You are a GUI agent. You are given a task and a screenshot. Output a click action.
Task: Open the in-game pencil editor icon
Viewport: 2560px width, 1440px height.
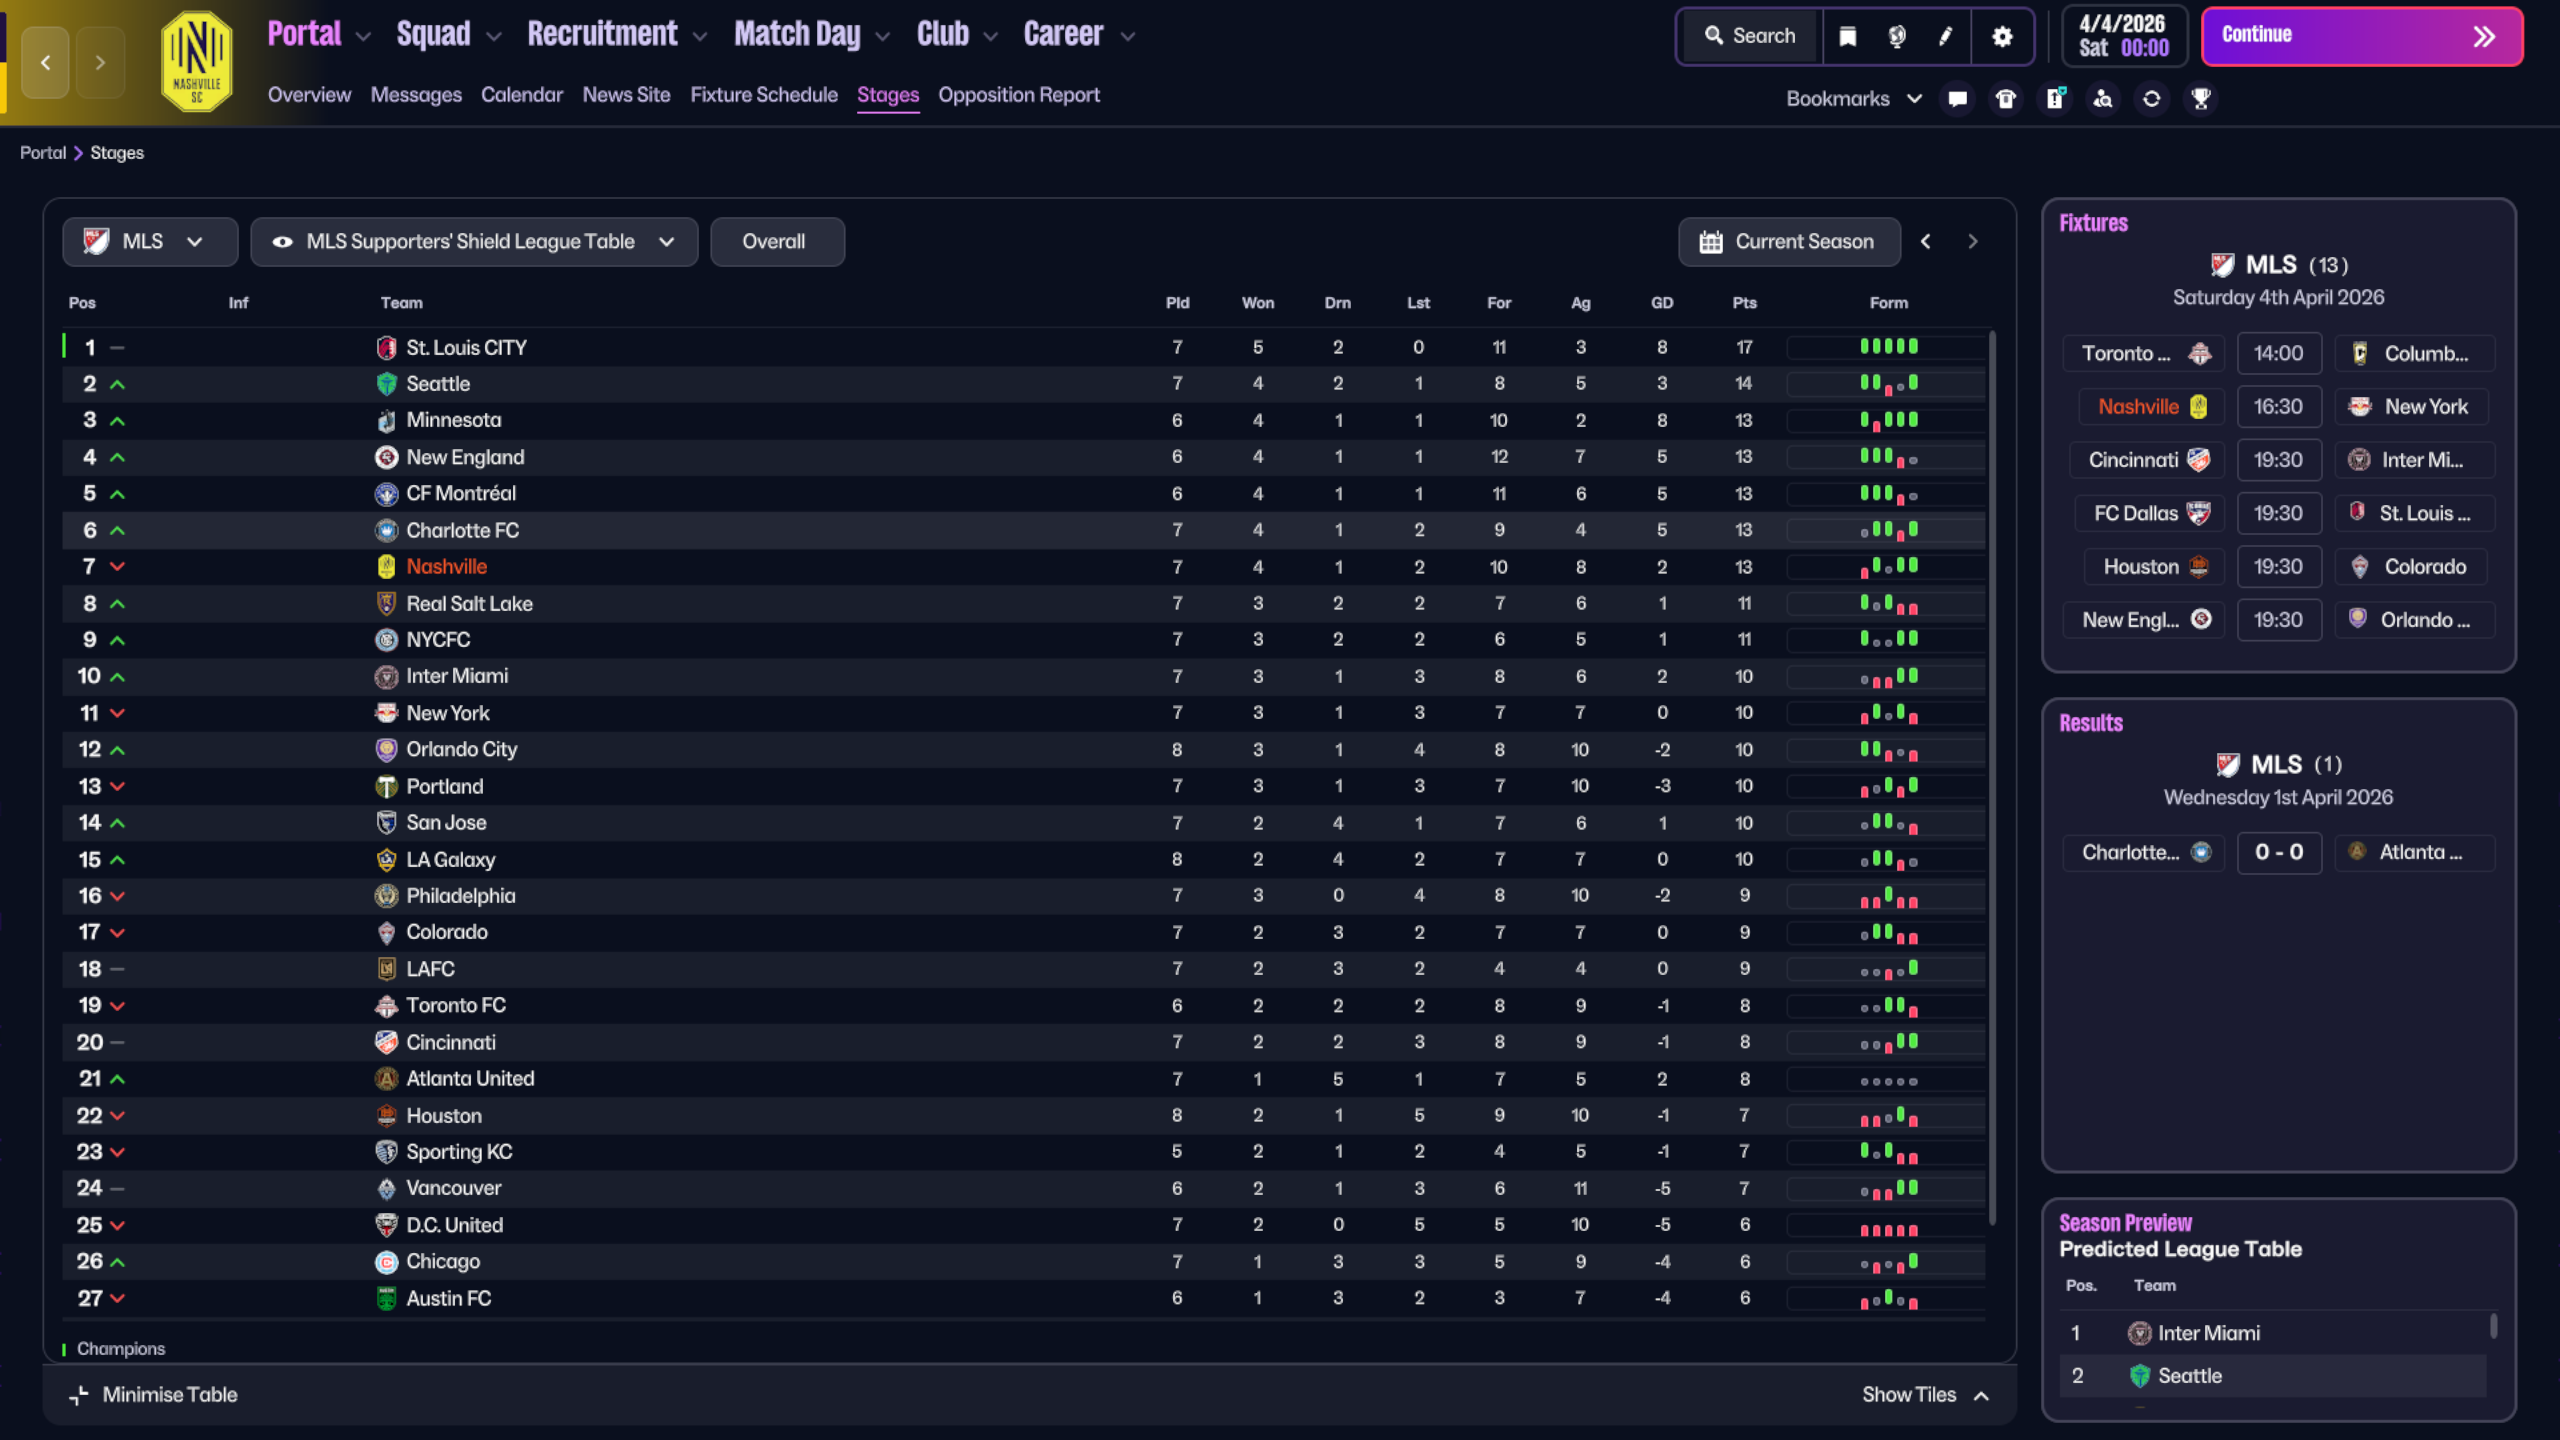tap(1945, 36)
